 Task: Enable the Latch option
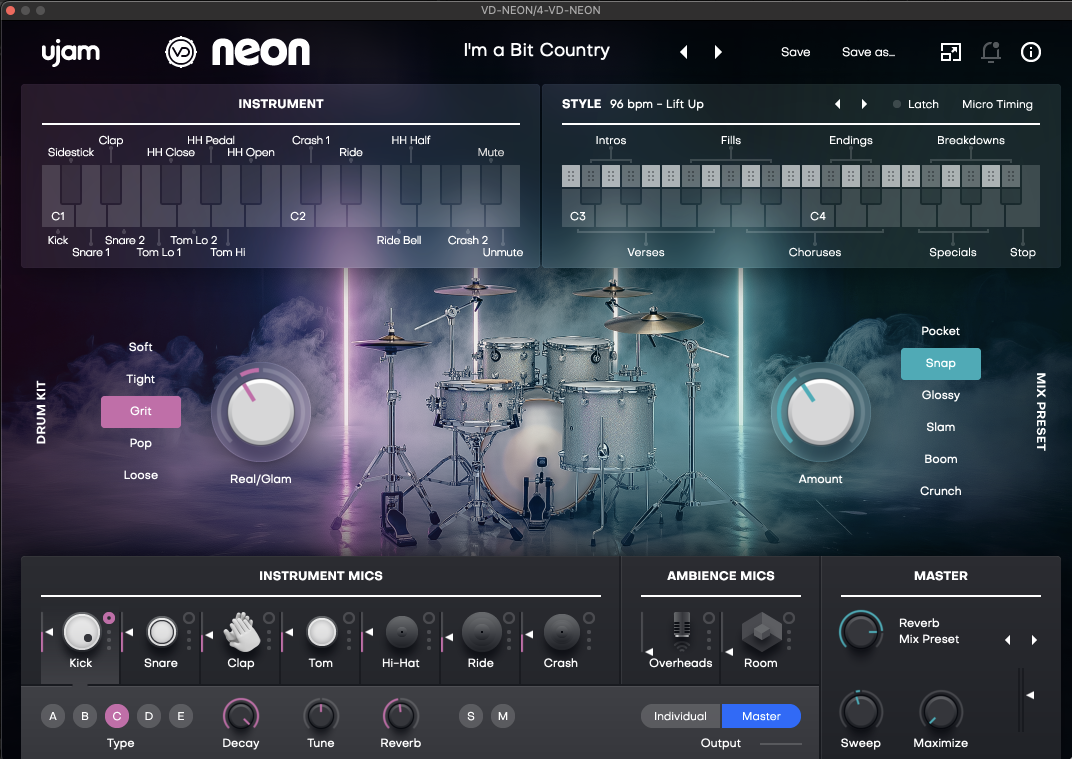[915, 104]
